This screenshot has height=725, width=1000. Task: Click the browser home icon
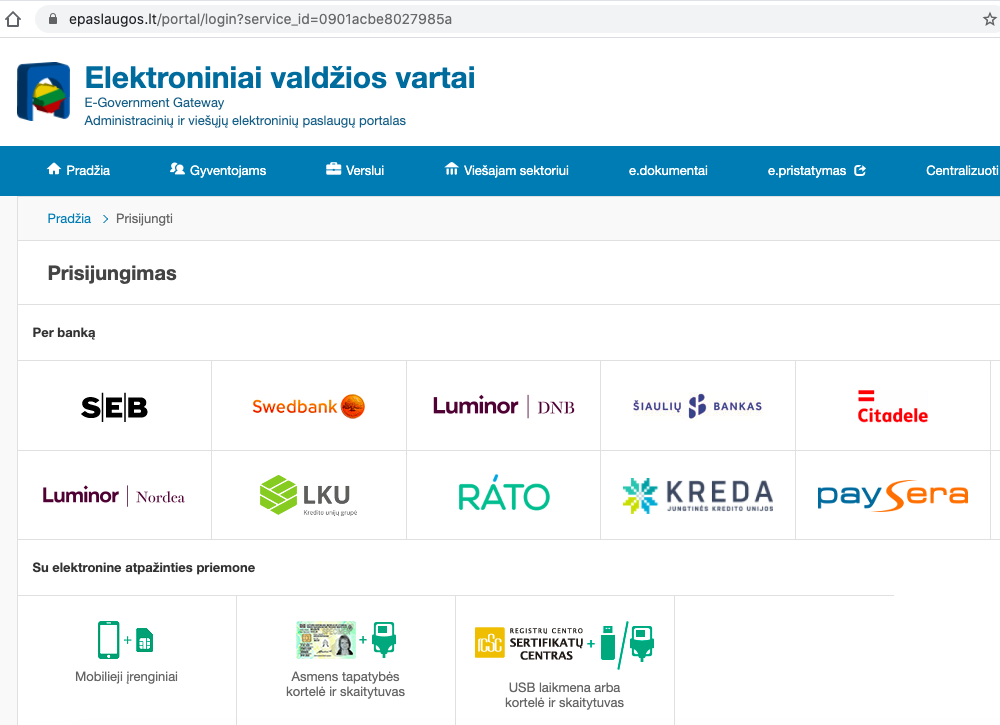point(13,19)
